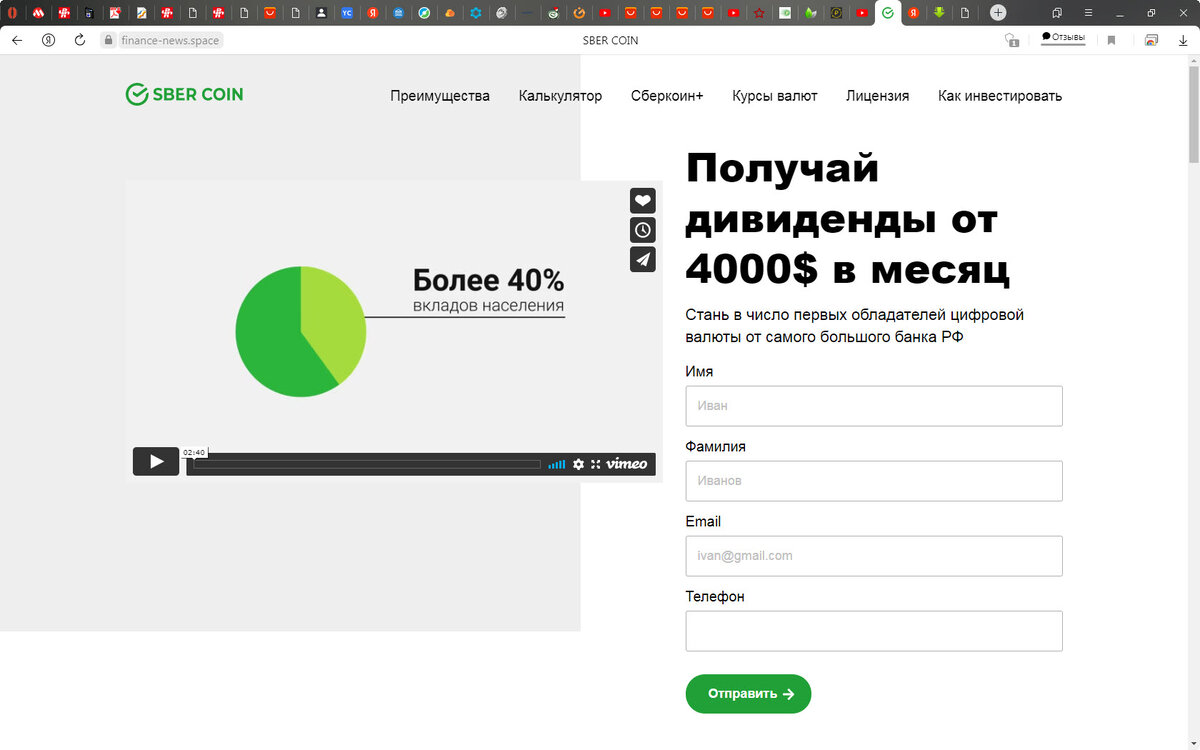Viewport: 1200px width, 750px height.
Task: Click the "Более 40%" text in the video
Action: (488, 279)
